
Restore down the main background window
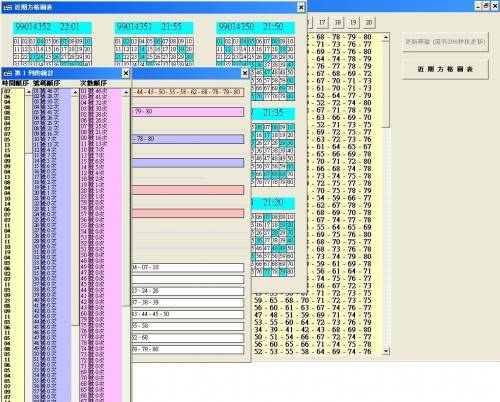486,6
